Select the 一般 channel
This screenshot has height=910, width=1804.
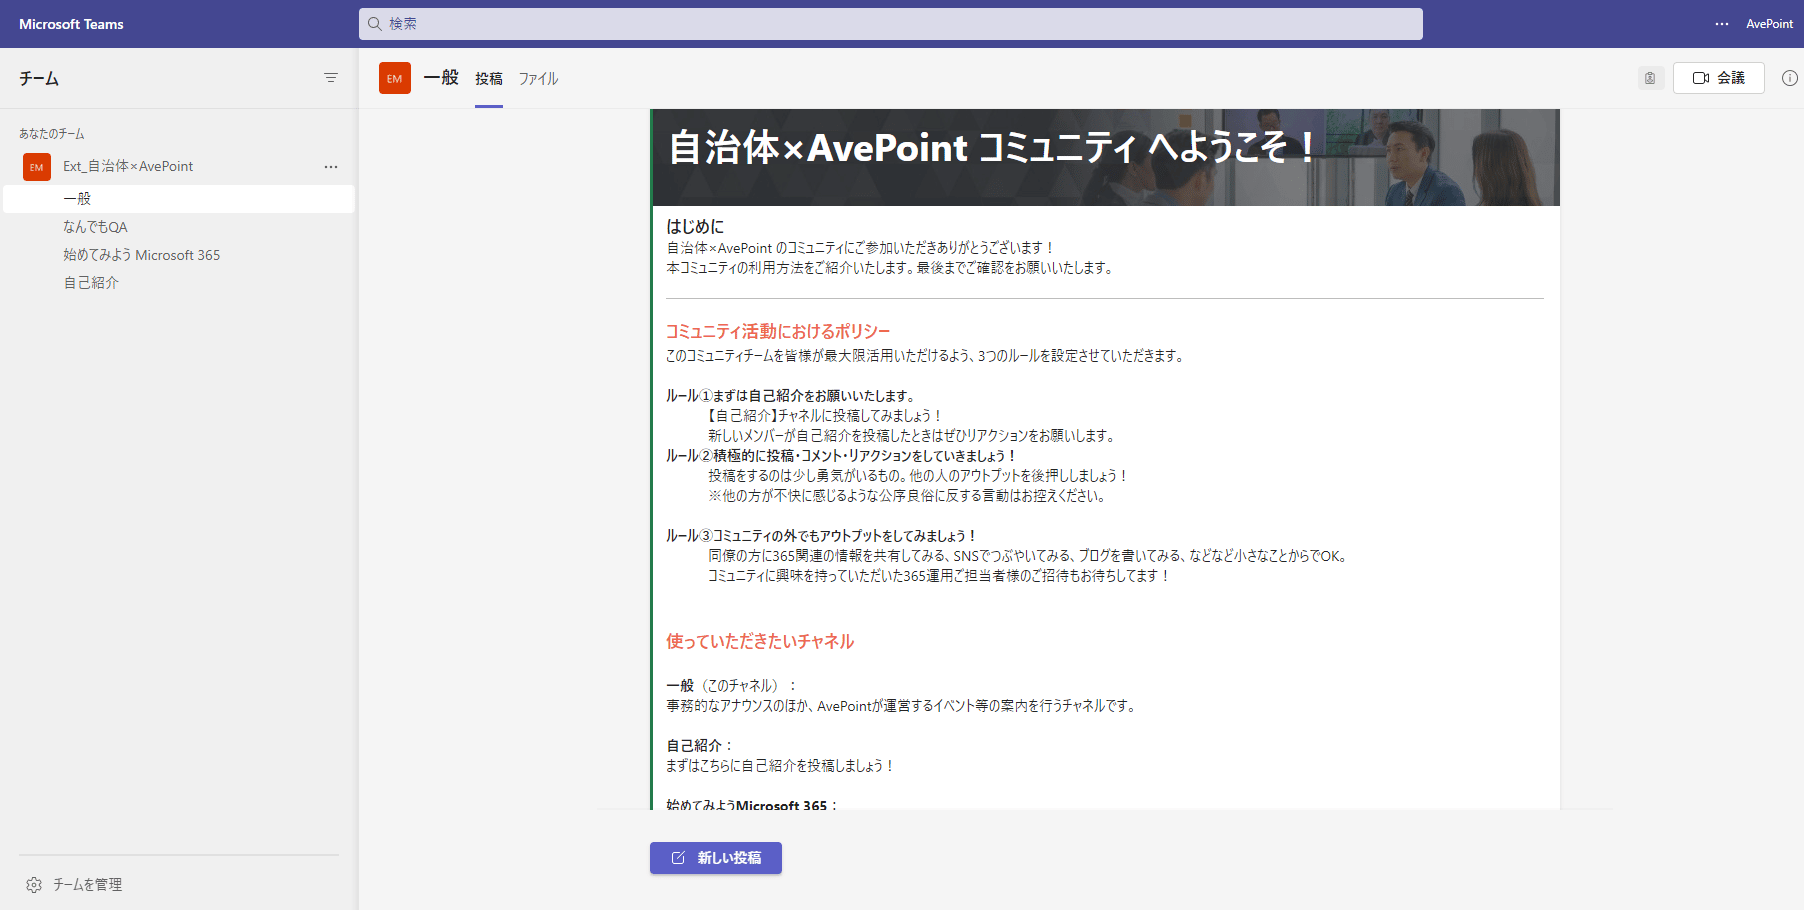(x=179, y=199)
